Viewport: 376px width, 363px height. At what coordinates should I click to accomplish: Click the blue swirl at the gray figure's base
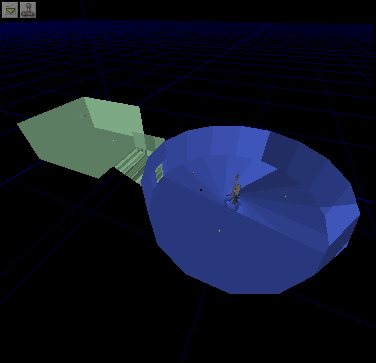pyautogui.click(x=233, y=202)
